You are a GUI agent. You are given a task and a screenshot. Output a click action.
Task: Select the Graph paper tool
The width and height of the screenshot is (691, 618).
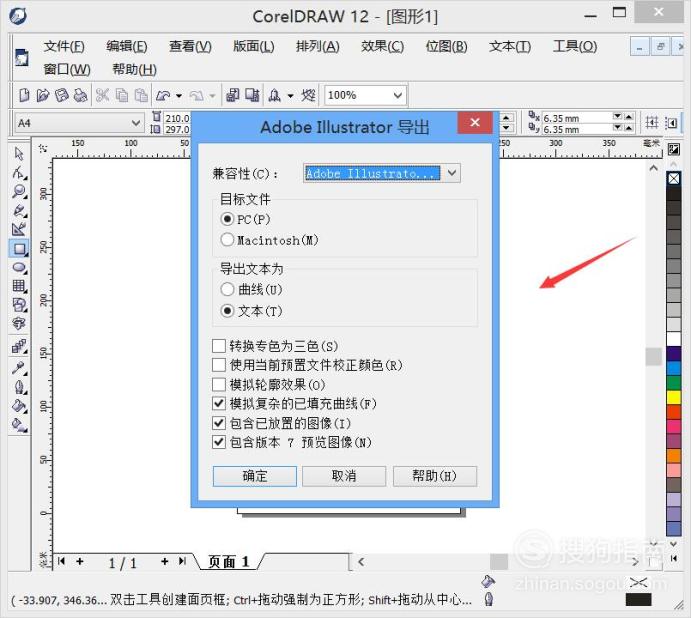[19, 286]
